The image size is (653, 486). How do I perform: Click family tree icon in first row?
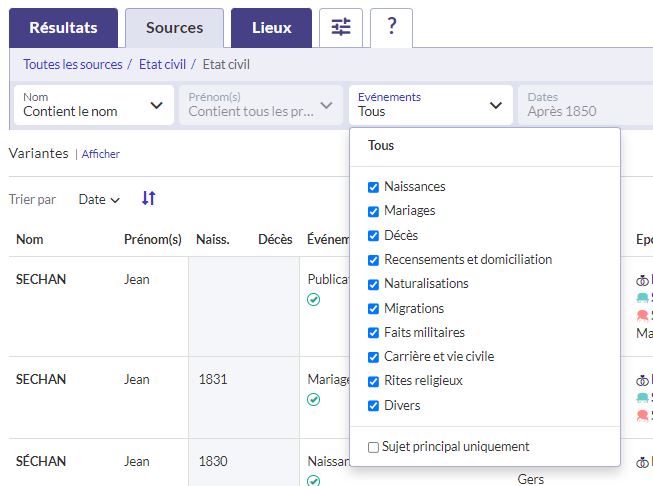click(x=643, y=280)
